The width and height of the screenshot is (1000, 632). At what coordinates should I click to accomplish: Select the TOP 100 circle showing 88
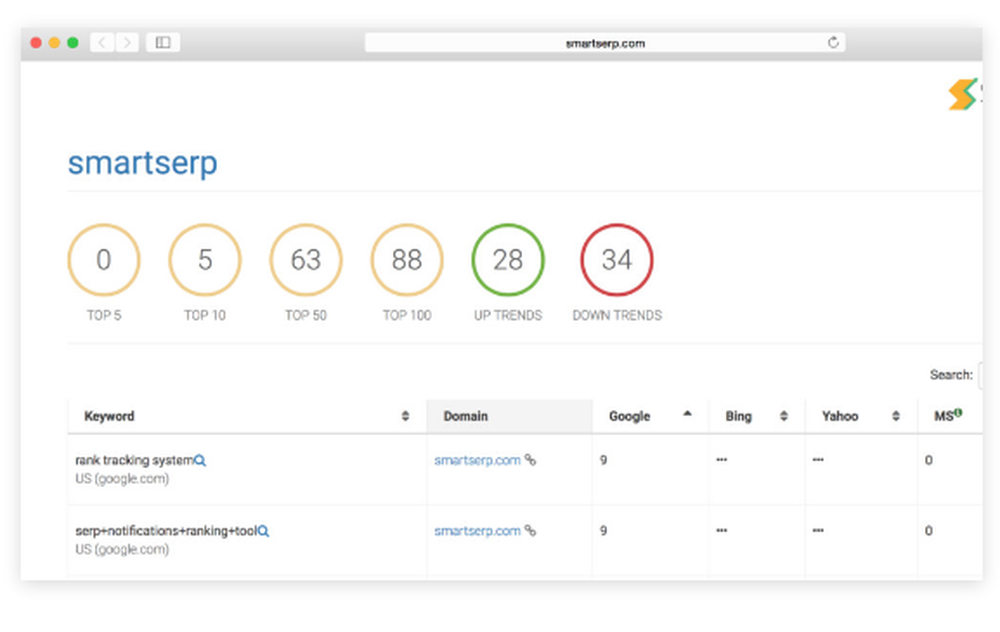(407, 260)
